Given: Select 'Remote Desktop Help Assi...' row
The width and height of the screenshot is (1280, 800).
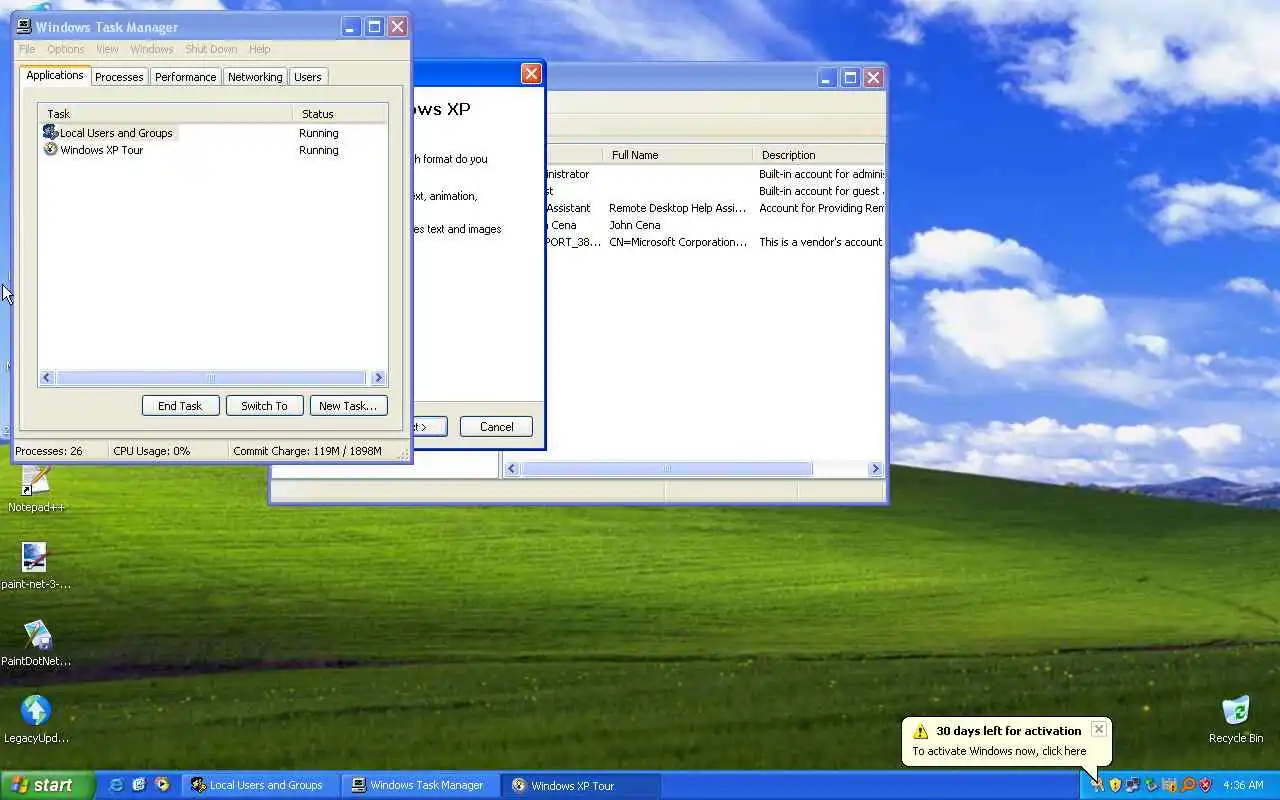Looking at the screenshot, I should [x=716, y=208].
